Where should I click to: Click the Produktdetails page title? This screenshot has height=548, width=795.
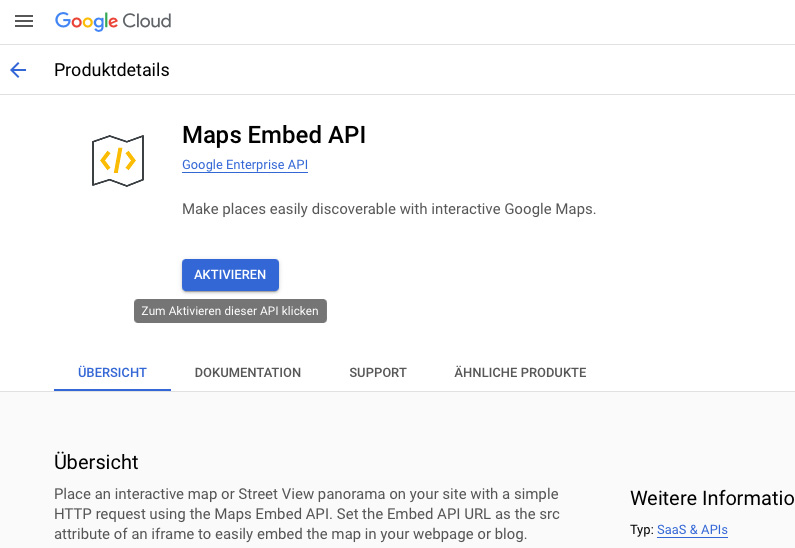[112, 70]
